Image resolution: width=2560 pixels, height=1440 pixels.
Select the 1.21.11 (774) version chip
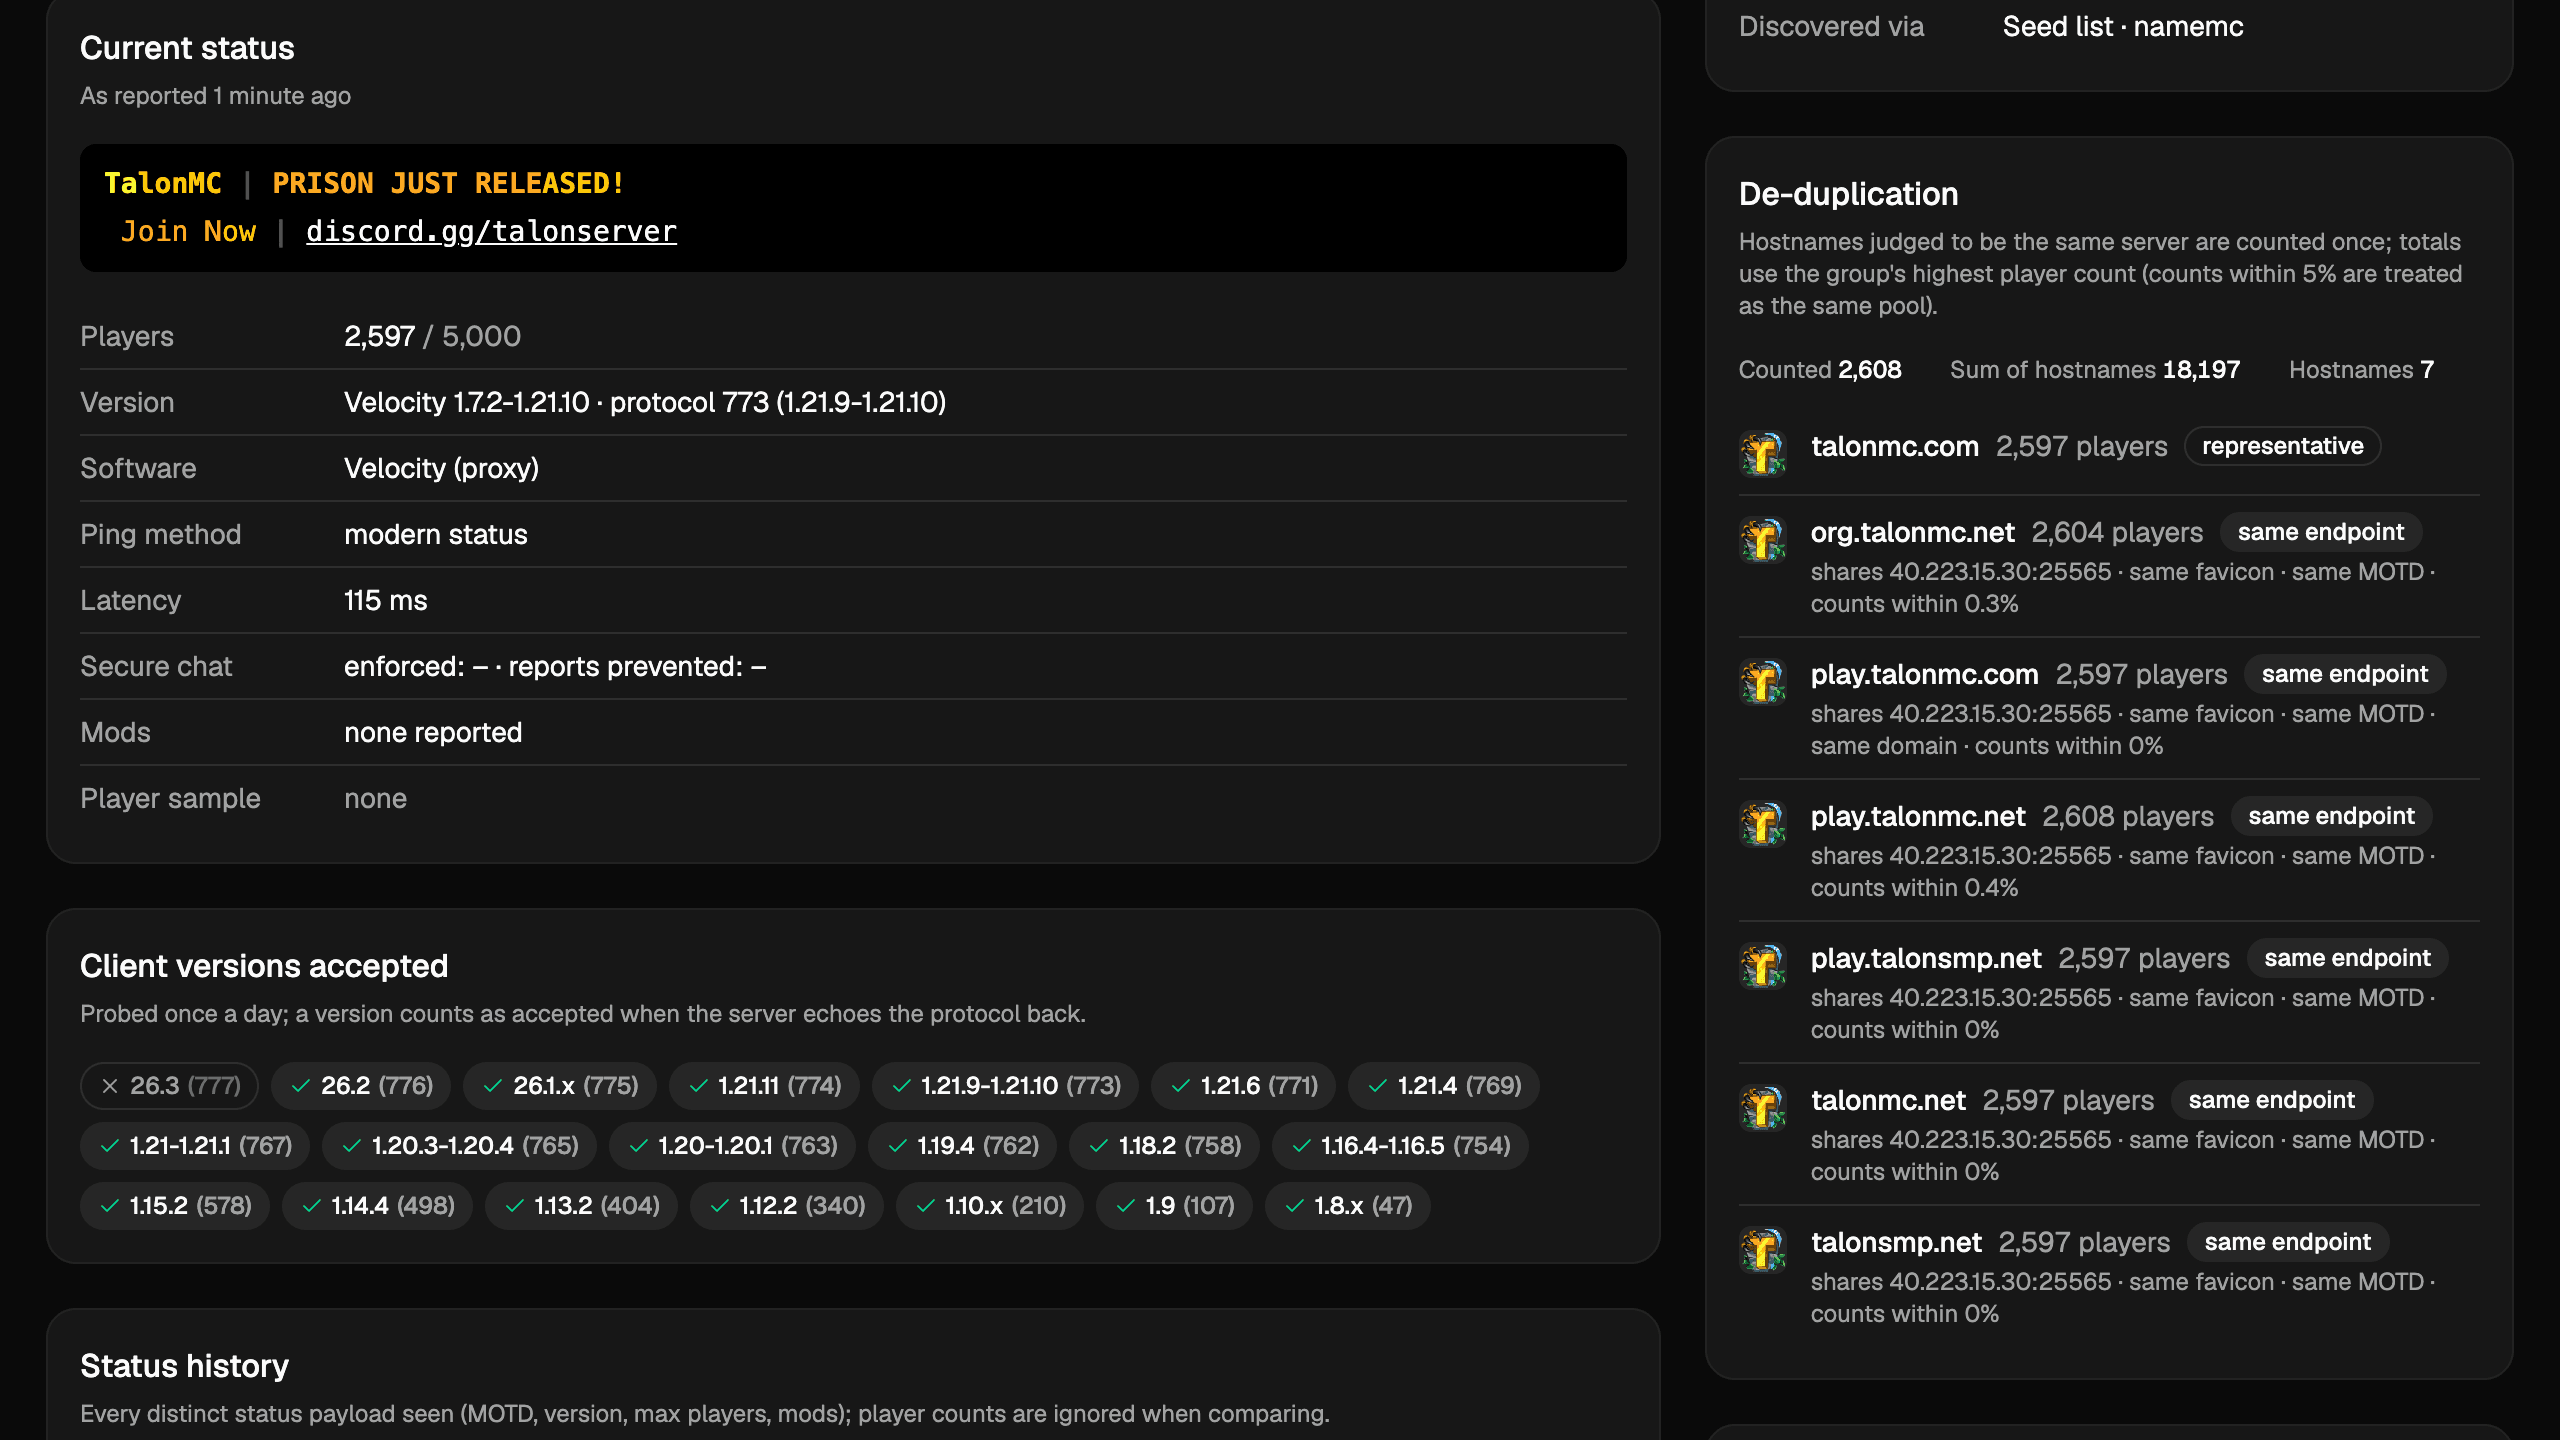click(x=764, y=1086)
